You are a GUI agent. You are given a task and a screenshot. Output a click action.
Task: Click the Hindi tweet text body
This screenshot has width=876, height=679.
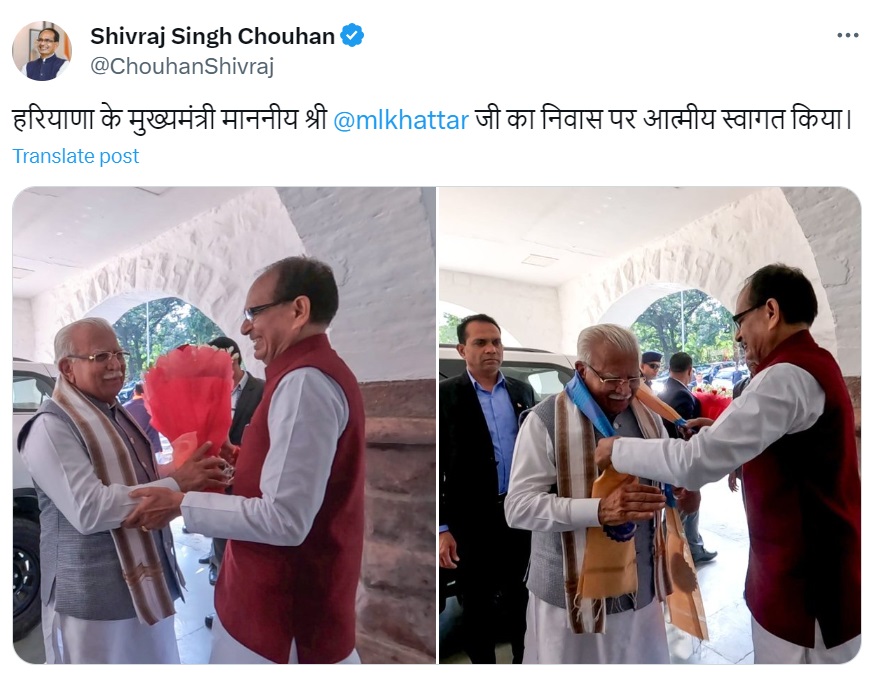click(432, 120)
